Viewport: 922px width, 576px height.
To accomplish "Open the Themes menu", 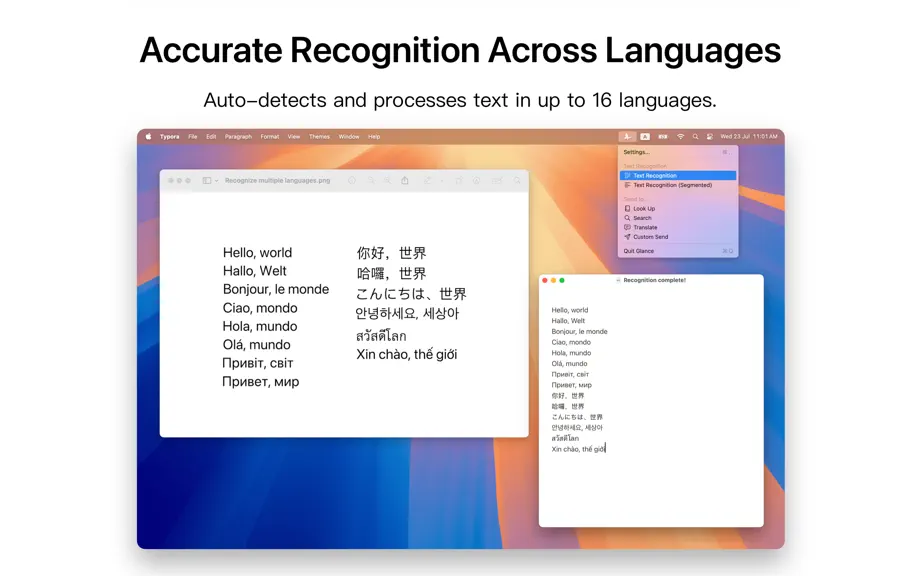I will coord(319,136).
